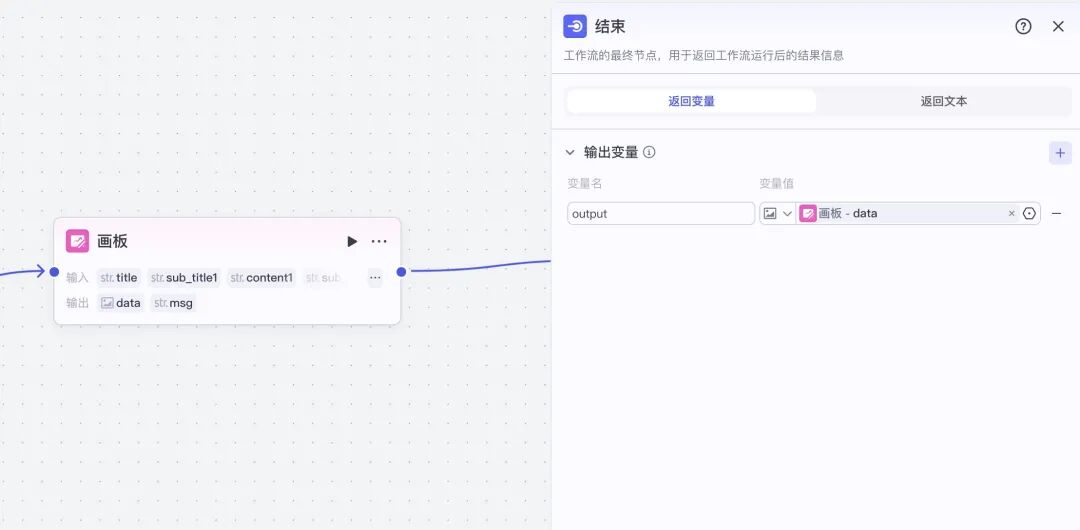
Task: Remove the output variable row
Action: click(x=1057, y=214)
